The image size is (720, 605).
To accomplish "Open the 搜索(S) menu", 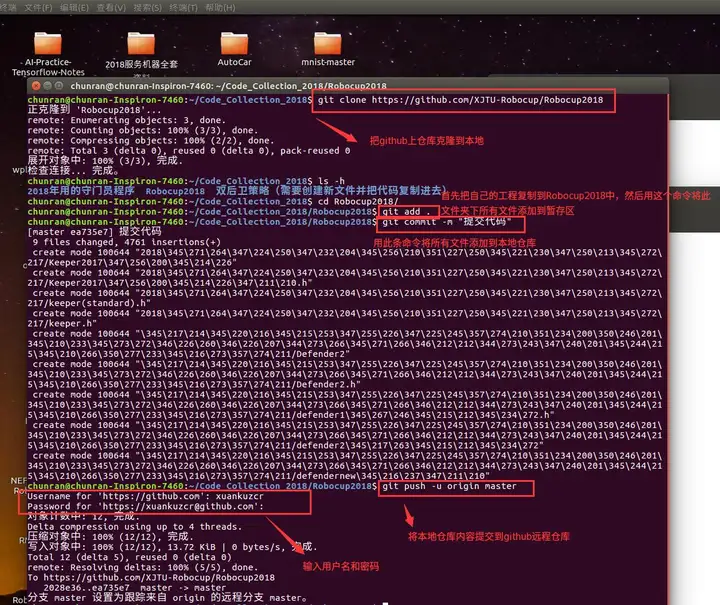I will [x=147, y=8].
